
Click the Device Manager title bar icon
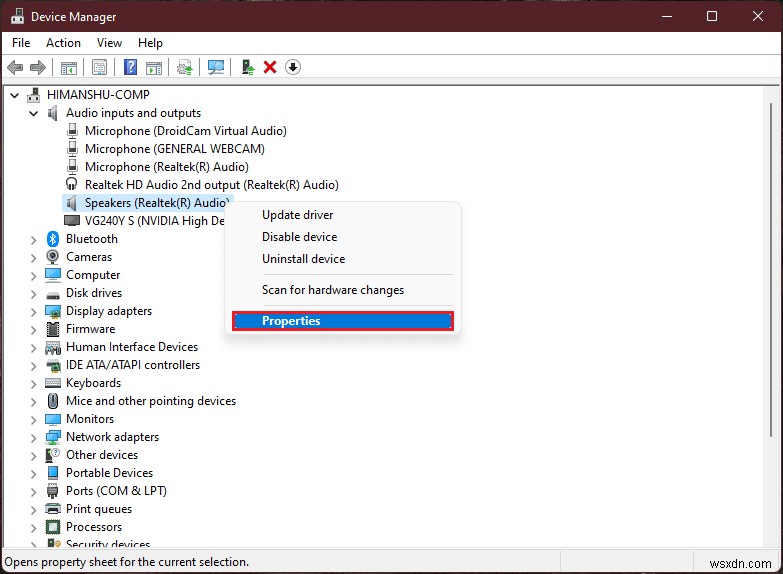(x=17, y=16)
